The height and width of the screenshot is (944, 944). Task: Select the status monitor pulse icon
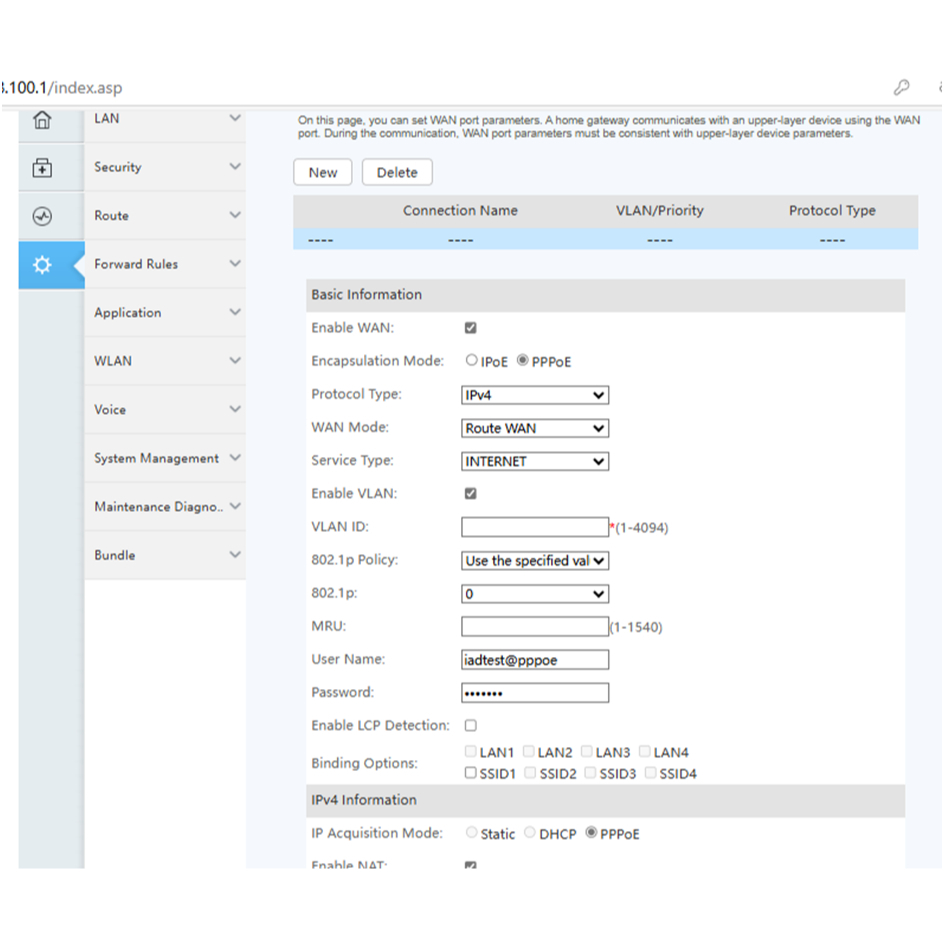coord(42,216)
